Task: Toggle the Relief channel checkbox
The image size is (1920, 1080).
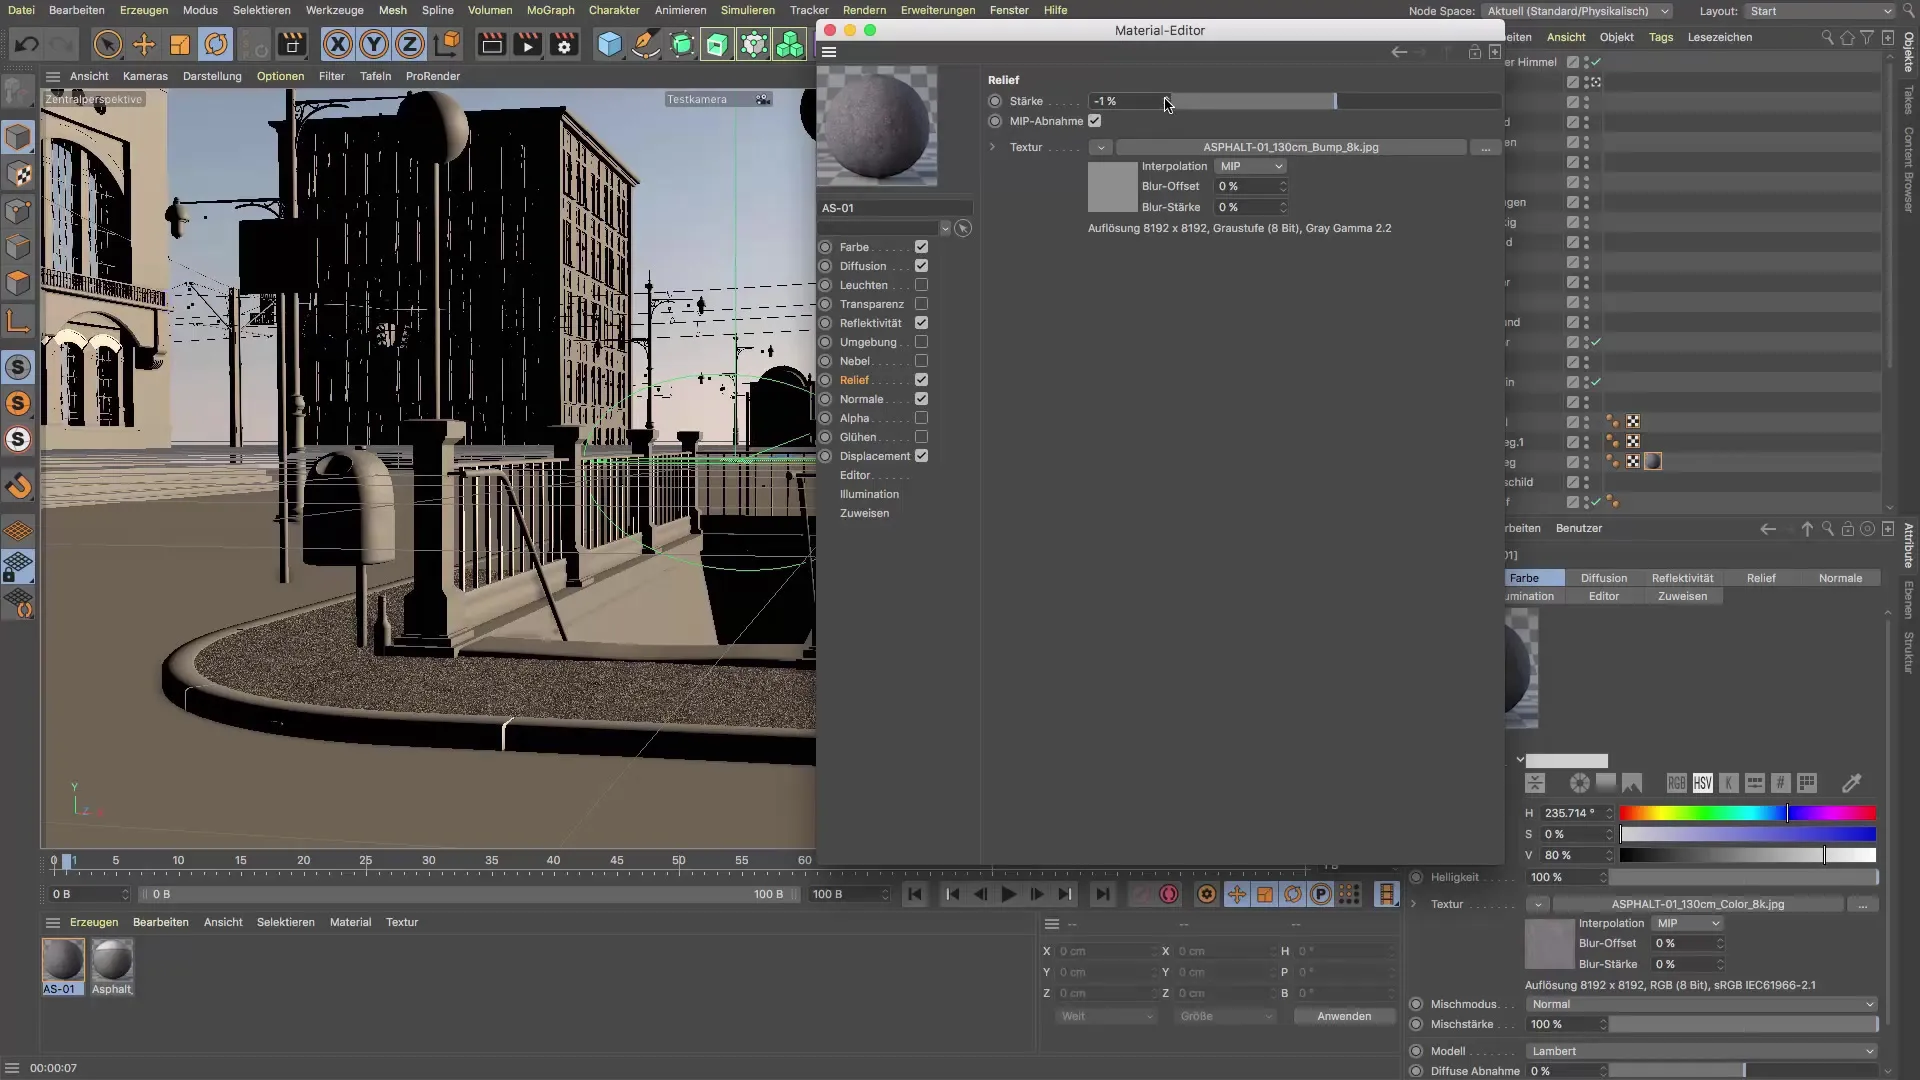Action: pos(921,380)
